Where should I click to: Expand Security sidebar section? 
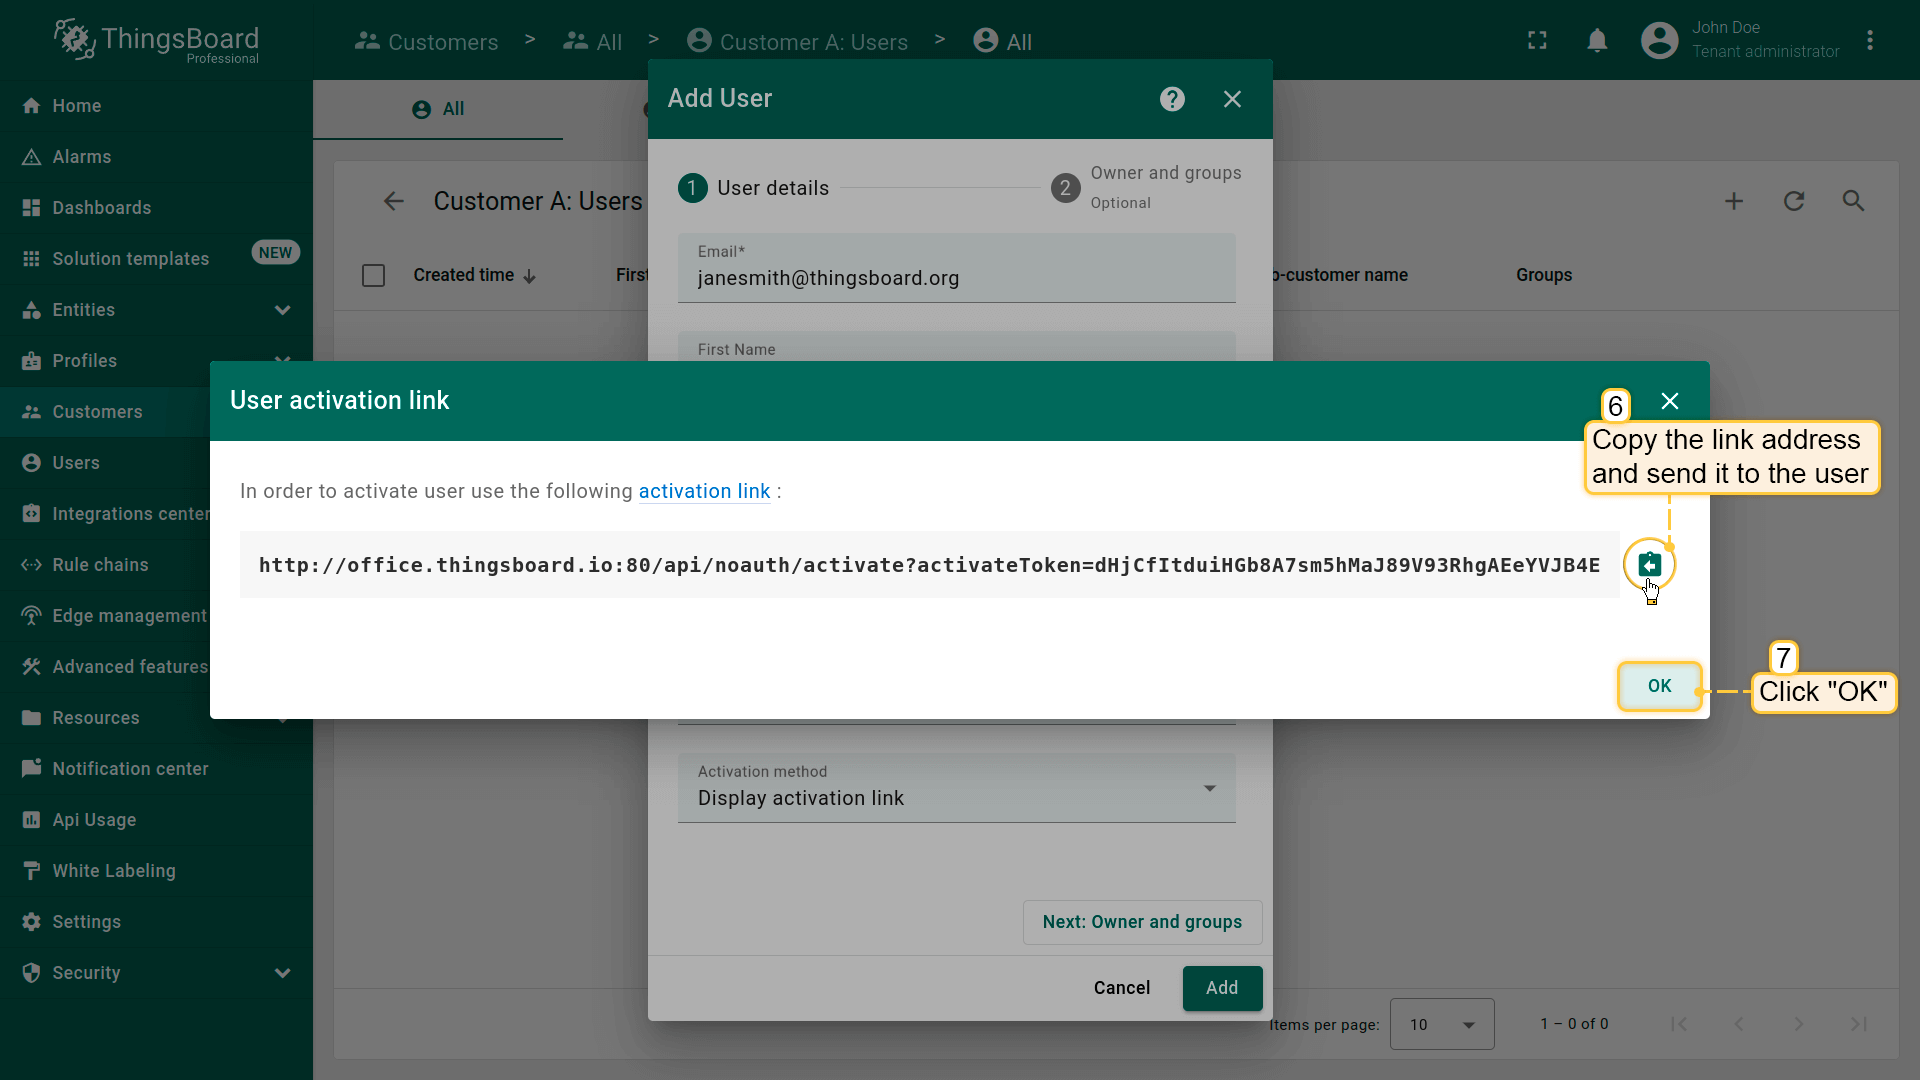[x=282, y=973]
